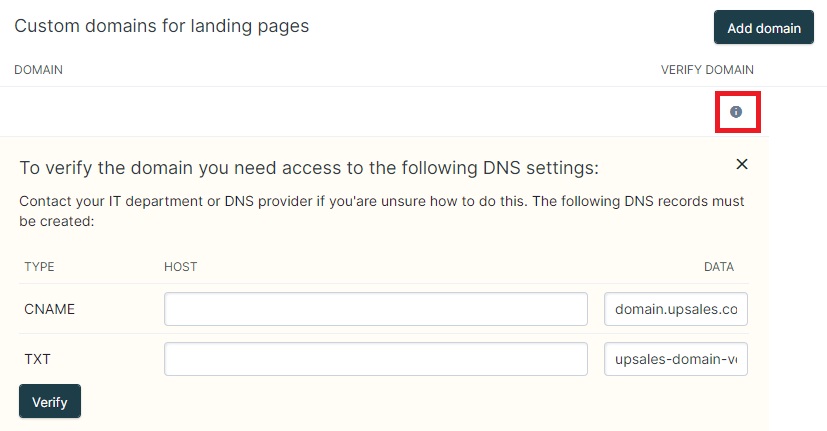Click the CNAME record type label
The height and width of the screenshot is (431, 827).
coord(50,309)
